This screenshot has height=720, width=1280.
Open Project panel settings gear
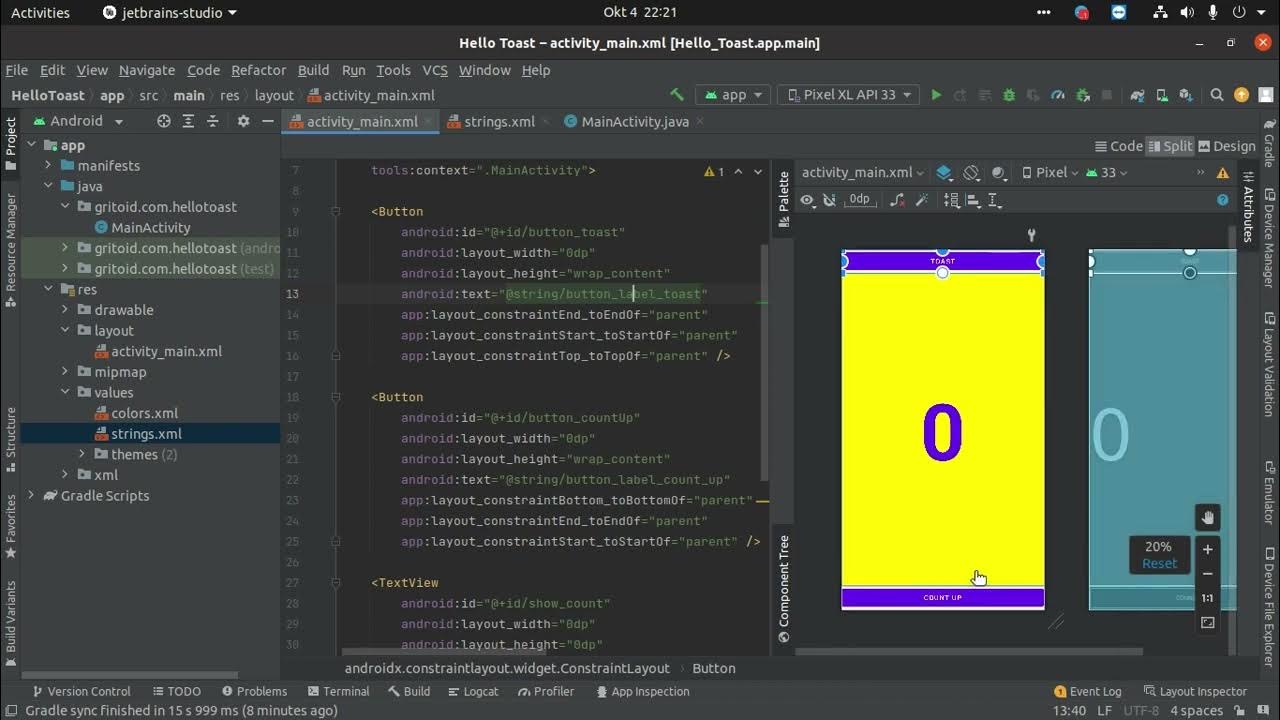point(243,121)
